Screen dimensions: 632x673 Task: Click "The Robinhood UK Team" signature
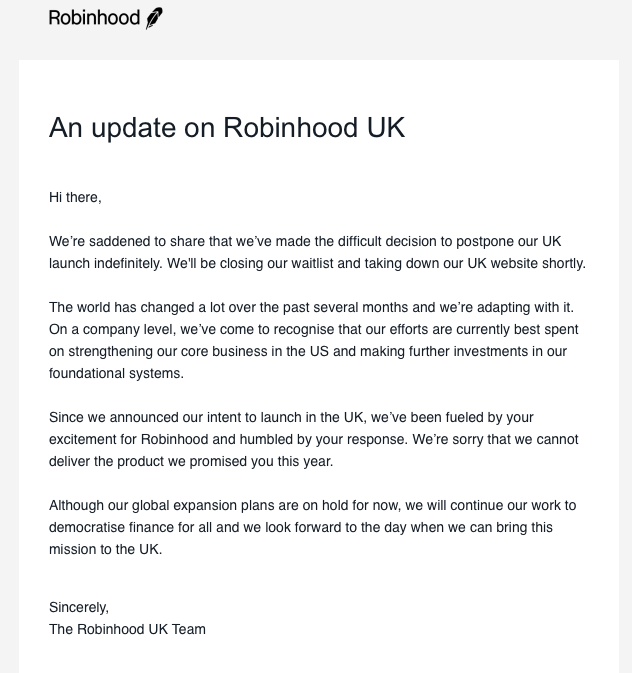(127, 629)
